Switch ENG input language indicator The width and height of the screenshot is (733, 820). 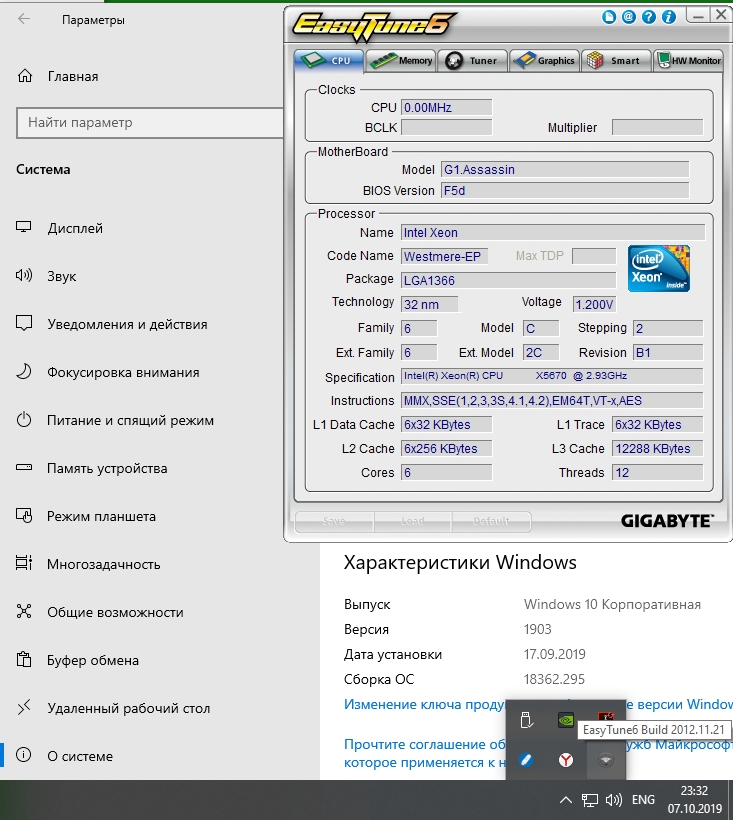point(643,800)
